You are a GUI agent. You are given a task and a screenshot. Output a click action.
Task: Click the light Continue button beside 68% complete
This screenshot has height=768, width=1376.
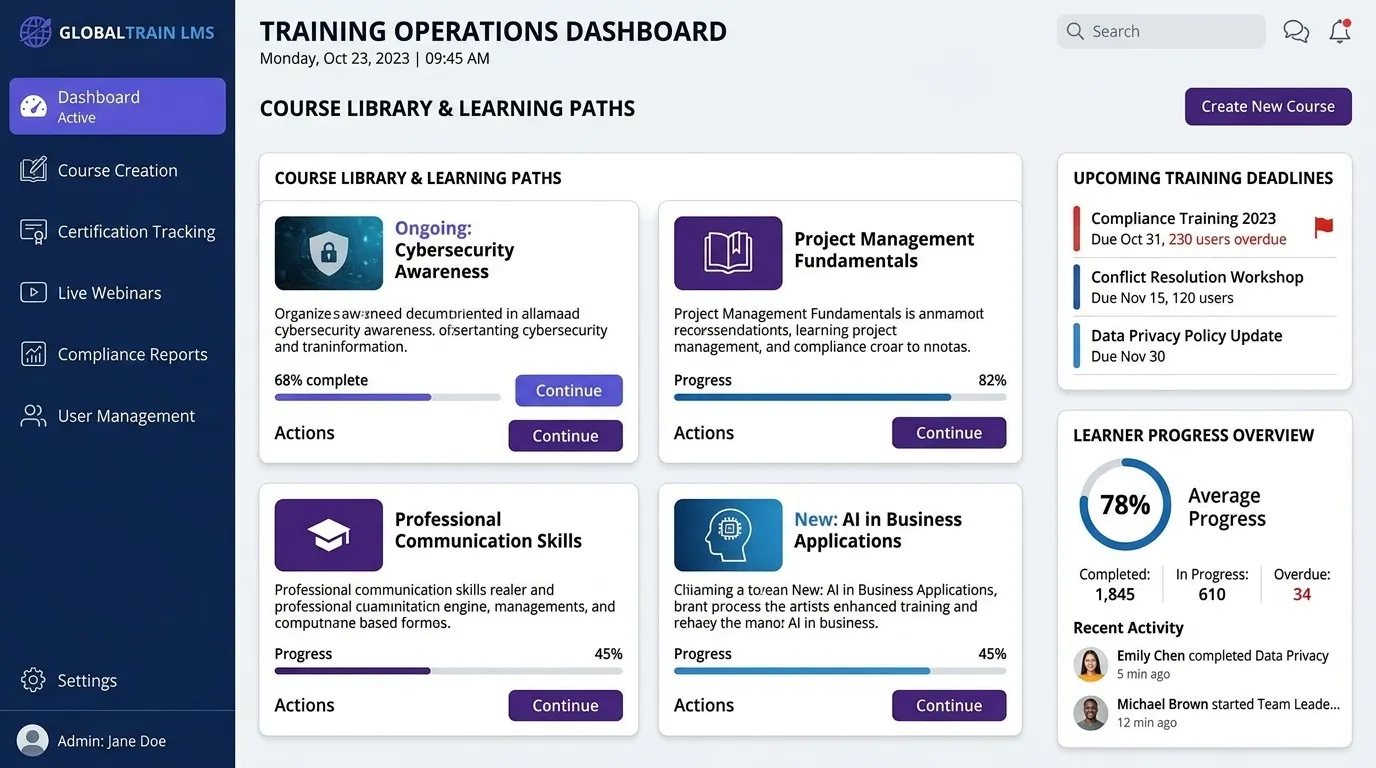(569, 390)
